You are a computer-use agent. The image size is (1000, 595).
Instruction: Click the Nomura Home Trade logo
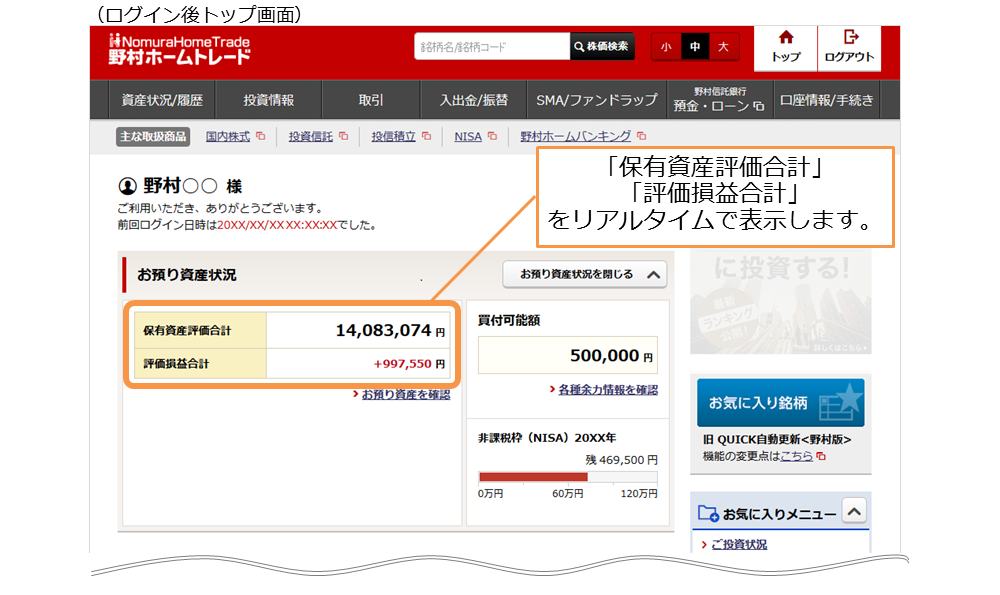179,49
